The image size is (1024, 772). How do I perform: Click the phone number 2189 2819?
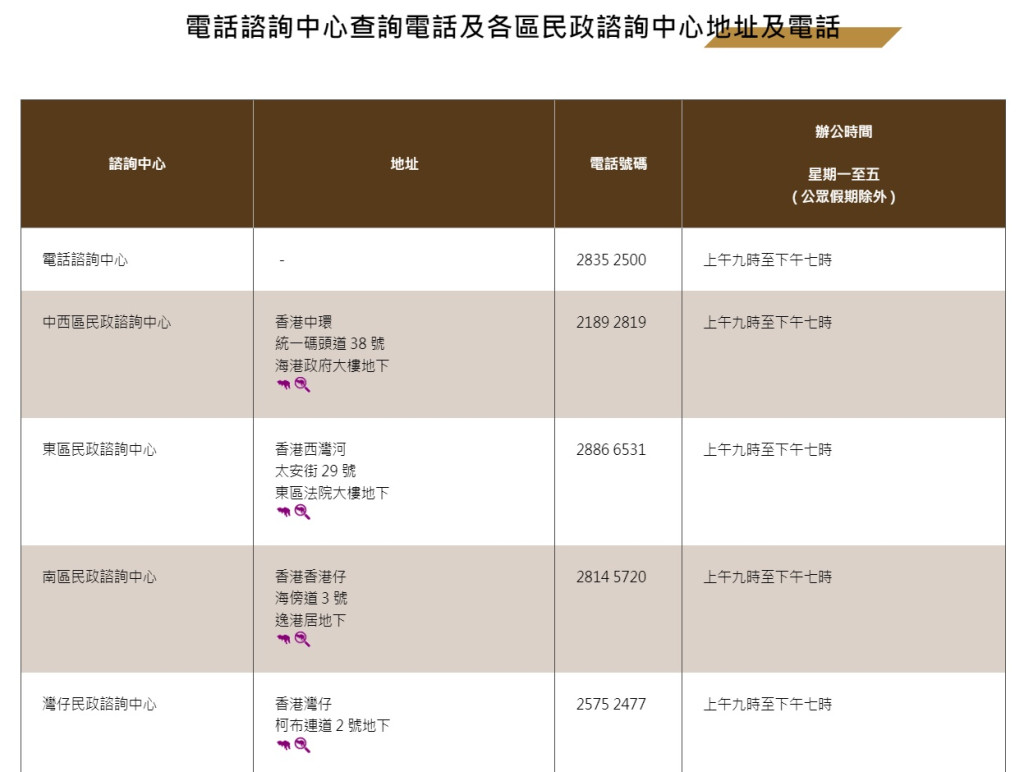[x=611, y=323]
